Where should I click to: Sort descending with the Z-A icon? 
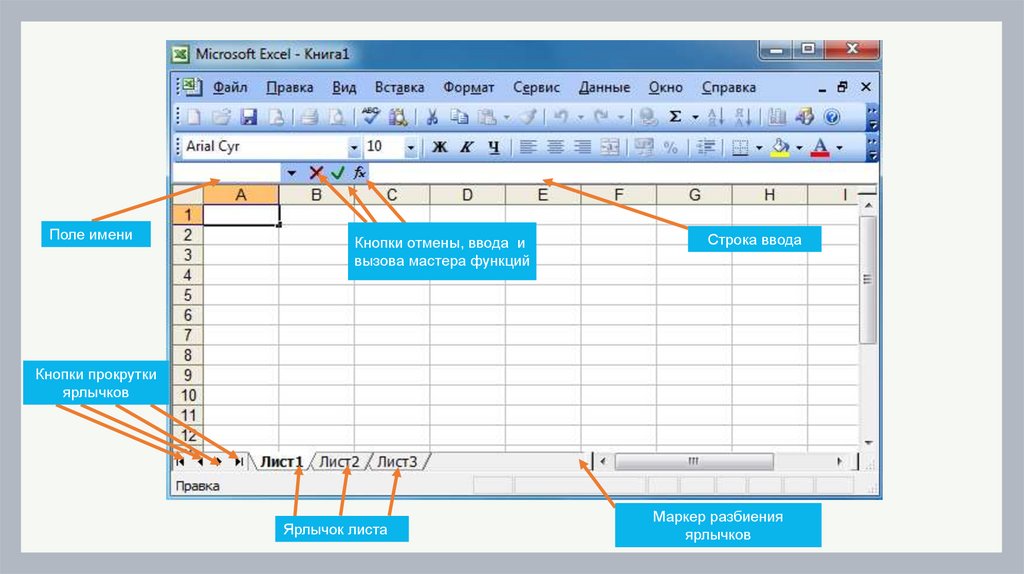pyautogui.click(x=743, y=117)
